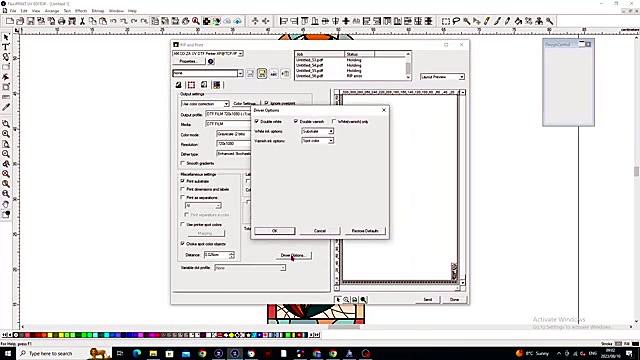Click the Distance value input field
Viewport: 640px width, 360px height.
point(216,255)
